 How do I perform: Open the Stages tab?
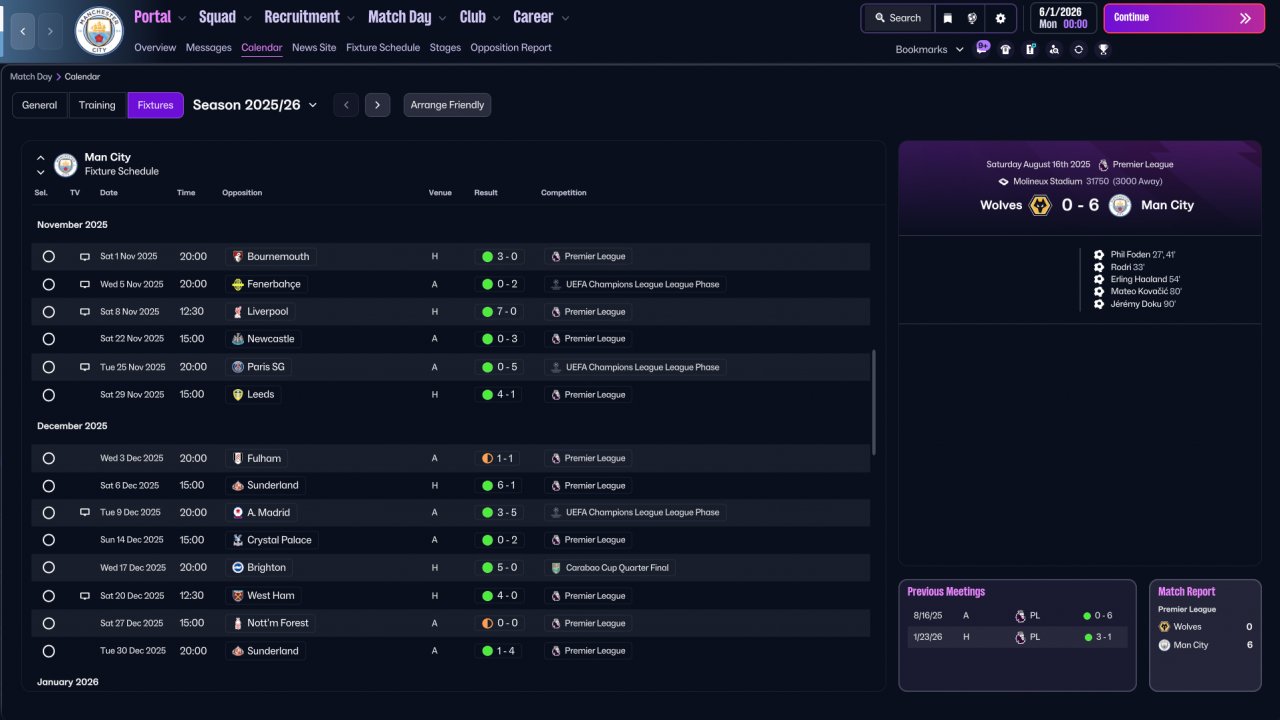coord(446,48)
